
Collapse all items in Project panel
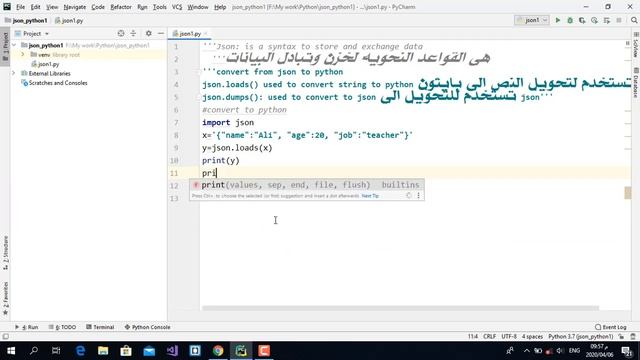pyautogui.click(x=133, y=33)
